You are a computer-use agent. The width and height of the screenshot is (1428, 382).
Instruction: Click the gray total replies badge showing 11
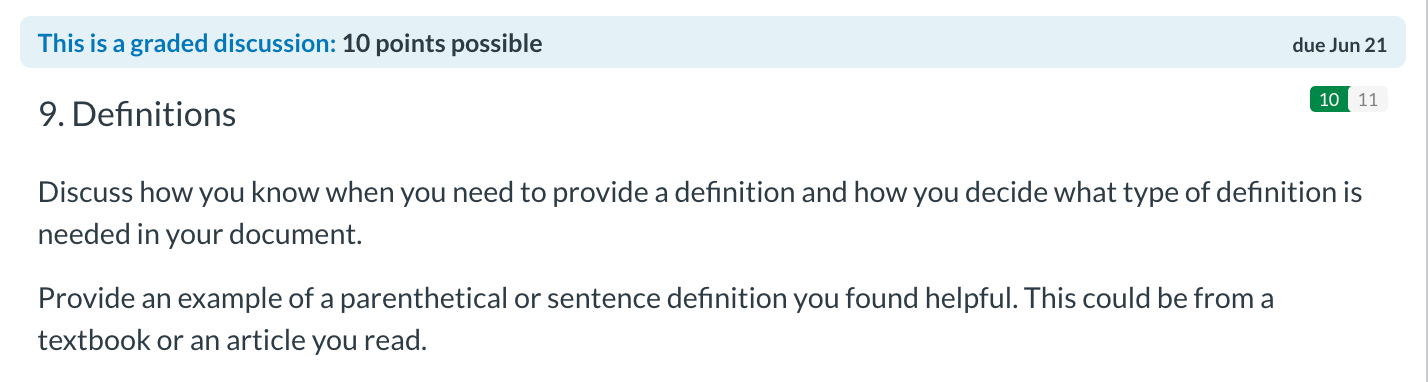[x=1369, y=99]
